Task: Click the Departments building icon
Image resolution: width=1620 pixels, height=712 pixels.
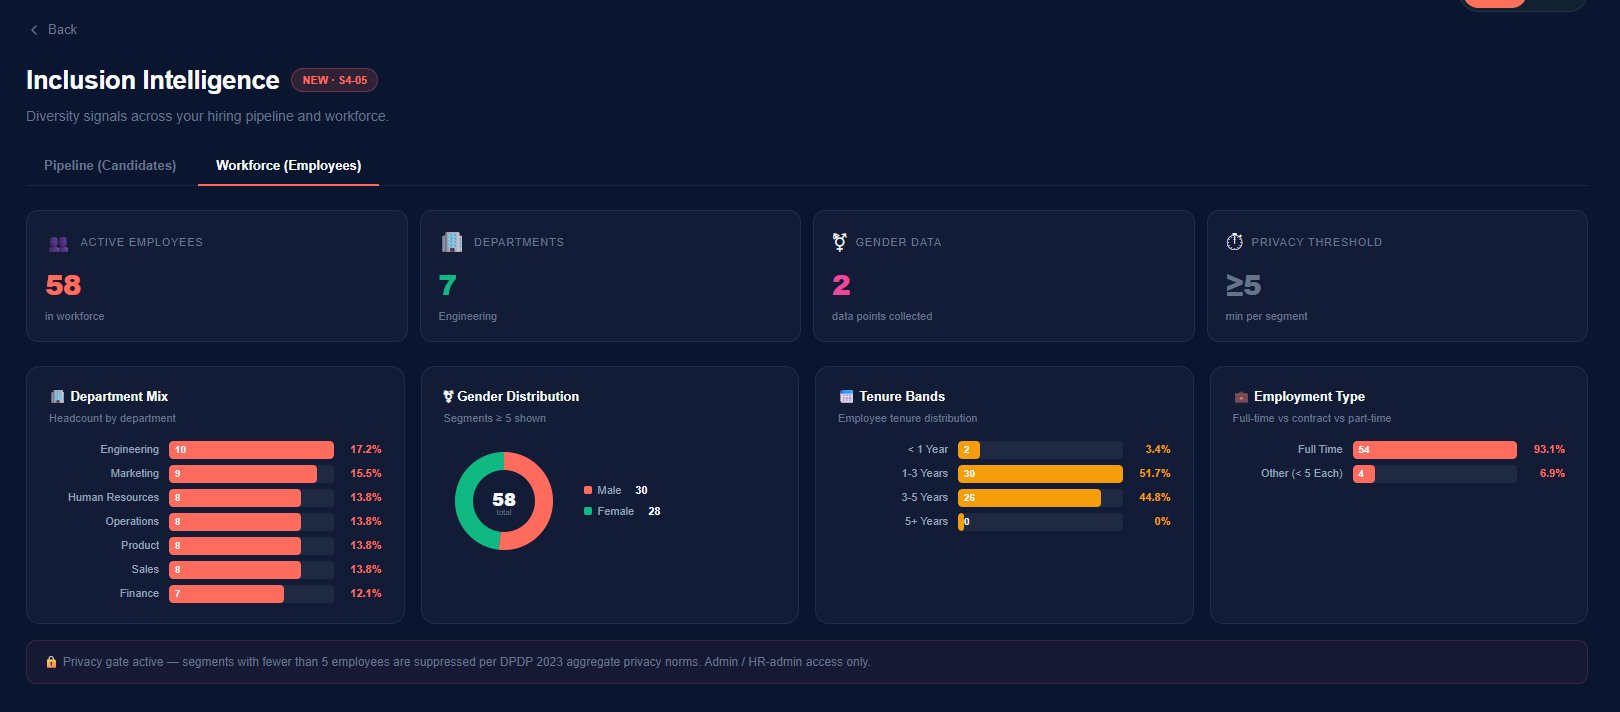Action: 452,242
